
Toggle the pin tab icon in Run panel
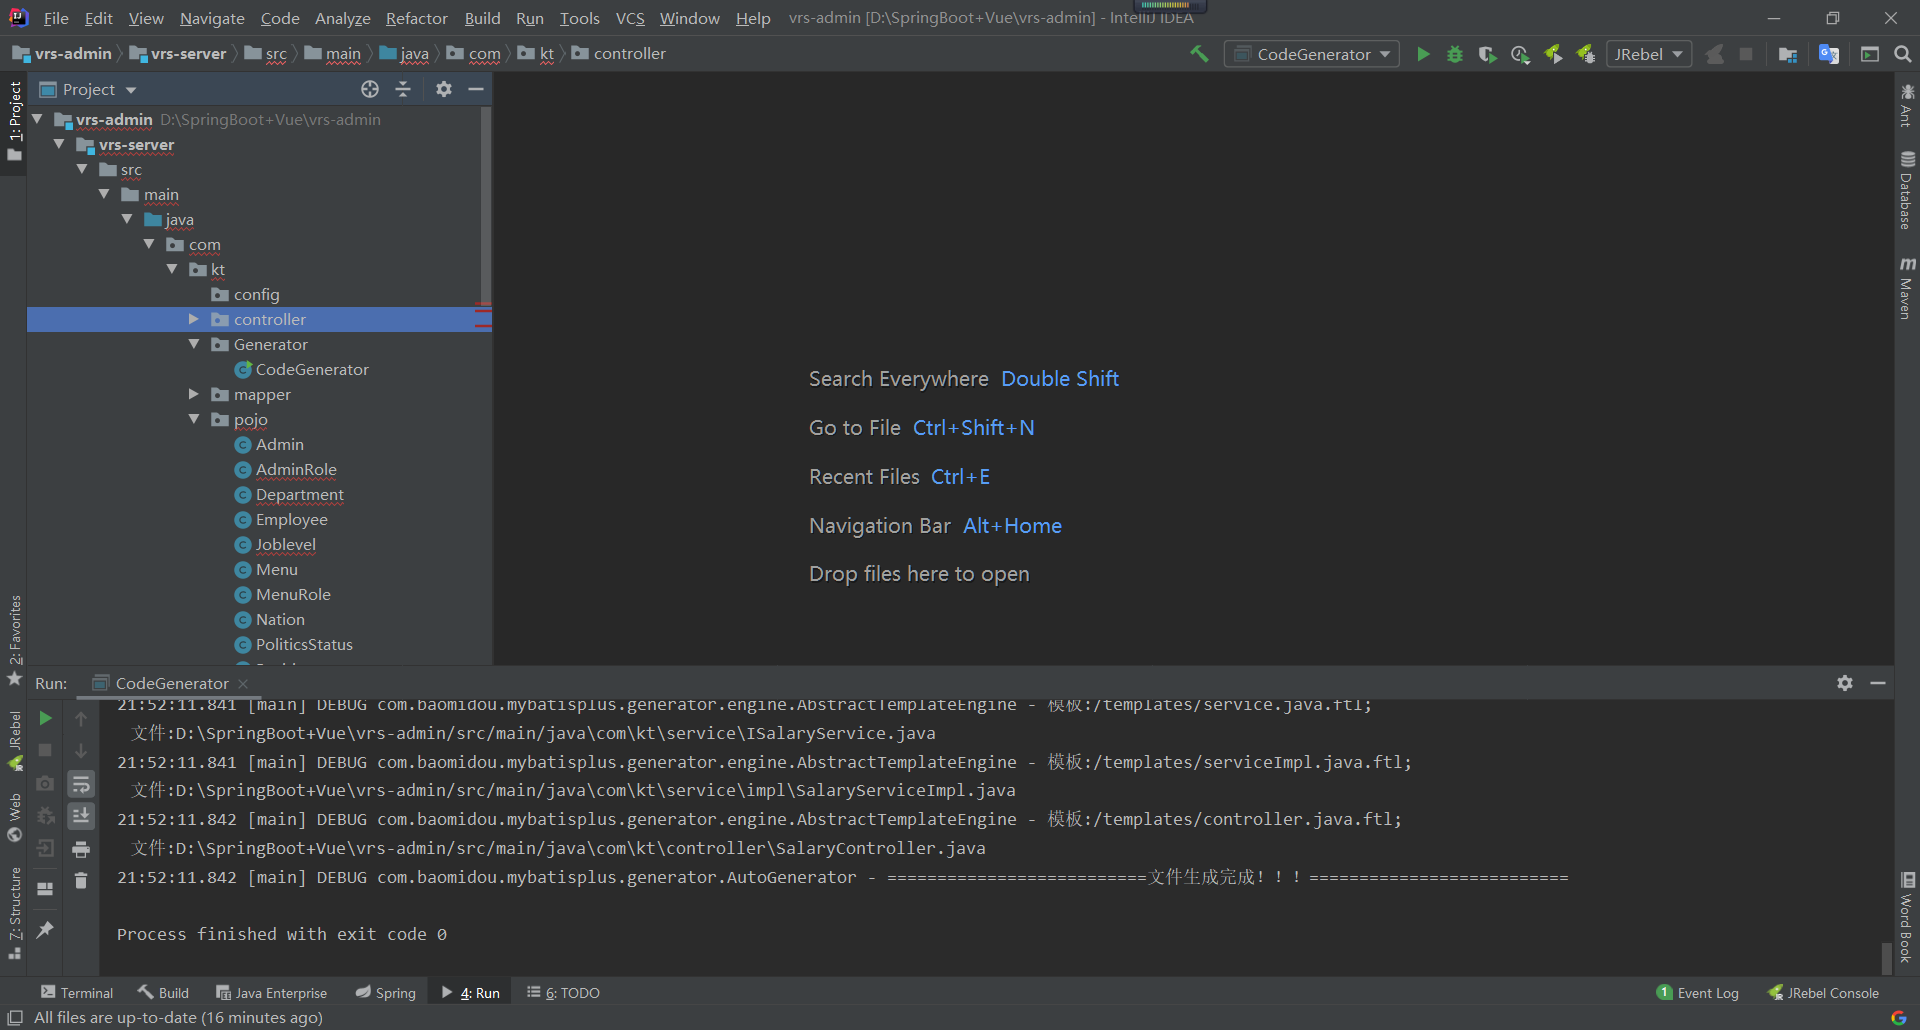(x=45, y=929)
